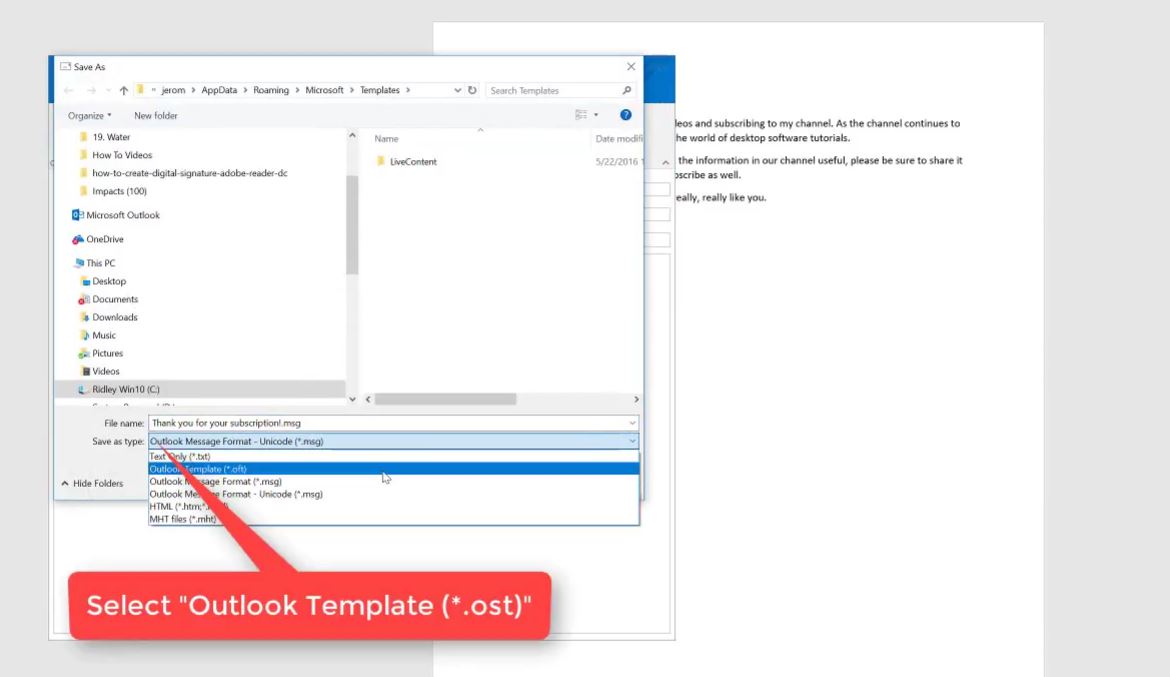Click 'Templates' in address breadcrumb

click(x=380, y=90)
